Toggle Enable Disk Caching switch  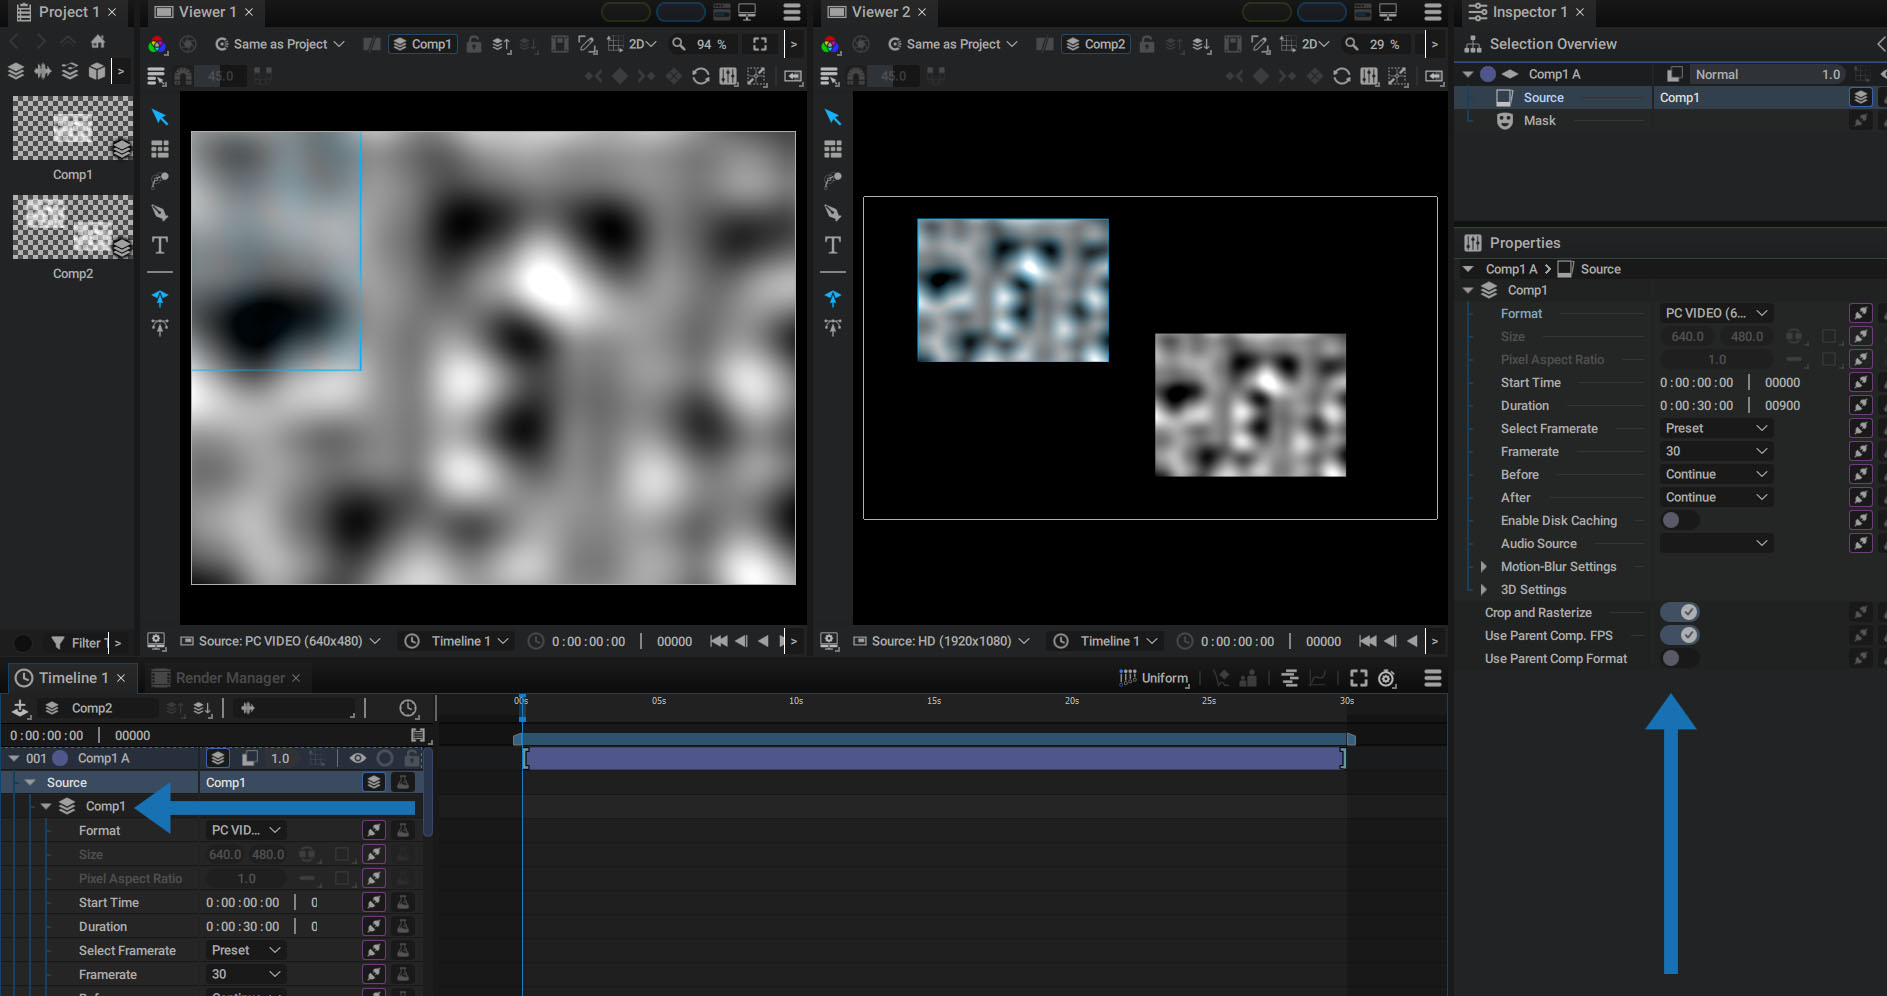(1680, 520)
